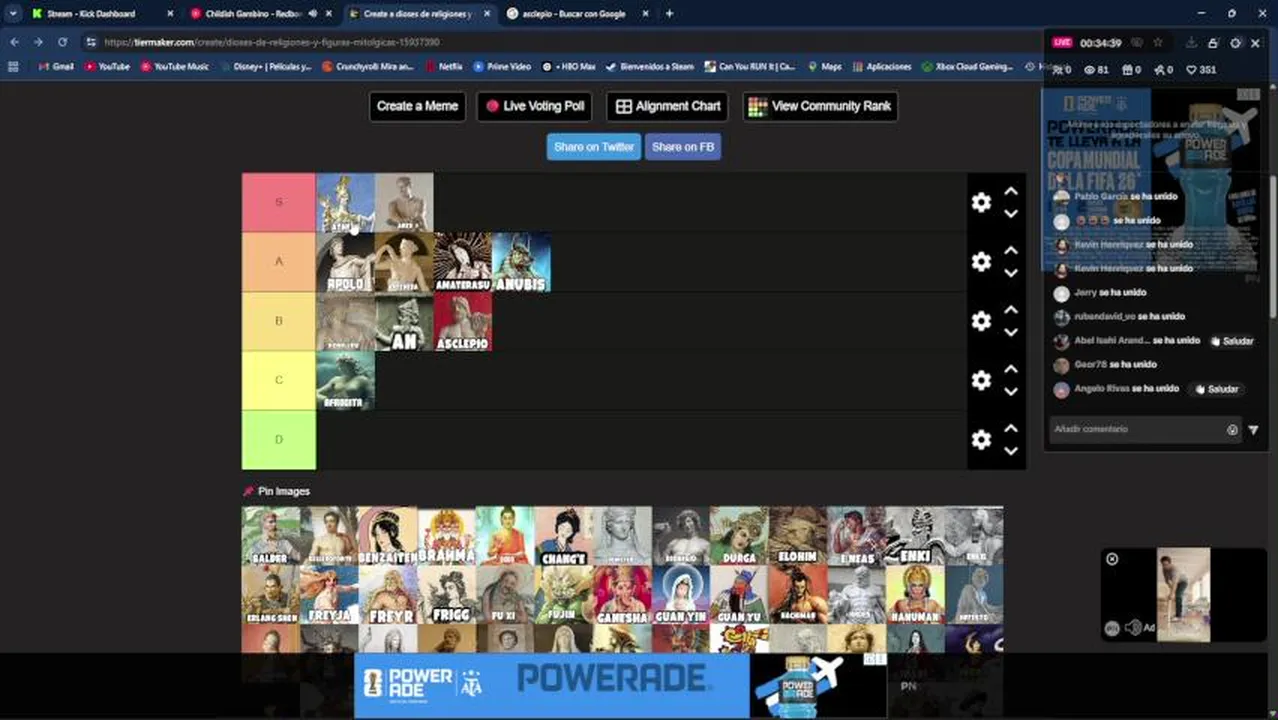1278x720 pixels.
Task: Open Prime Video bookmark
Action: click(x=501, y=67)
